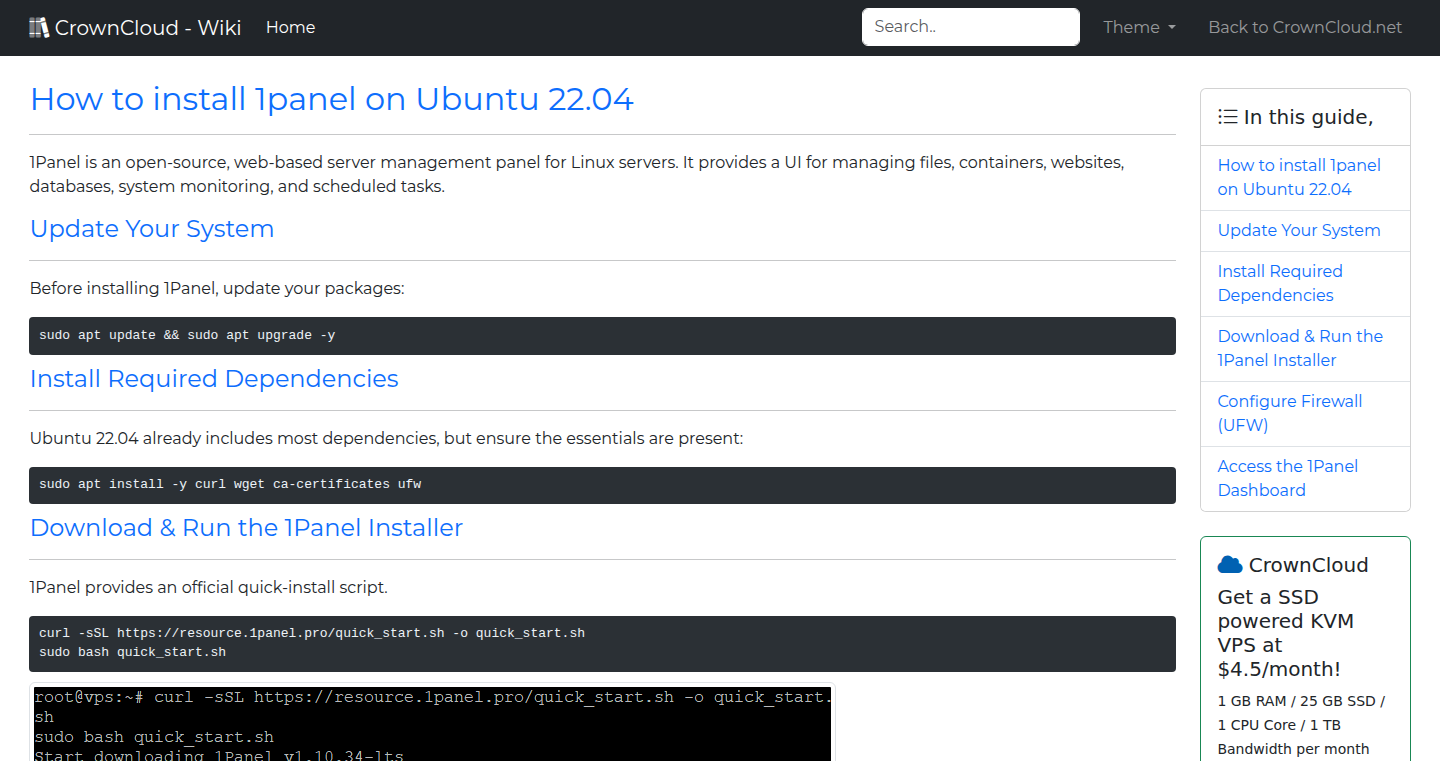Screen dimensions: 1440x761
Task: Click Before installing 1Panel, update your packages text
Action: tap(217, 288)
